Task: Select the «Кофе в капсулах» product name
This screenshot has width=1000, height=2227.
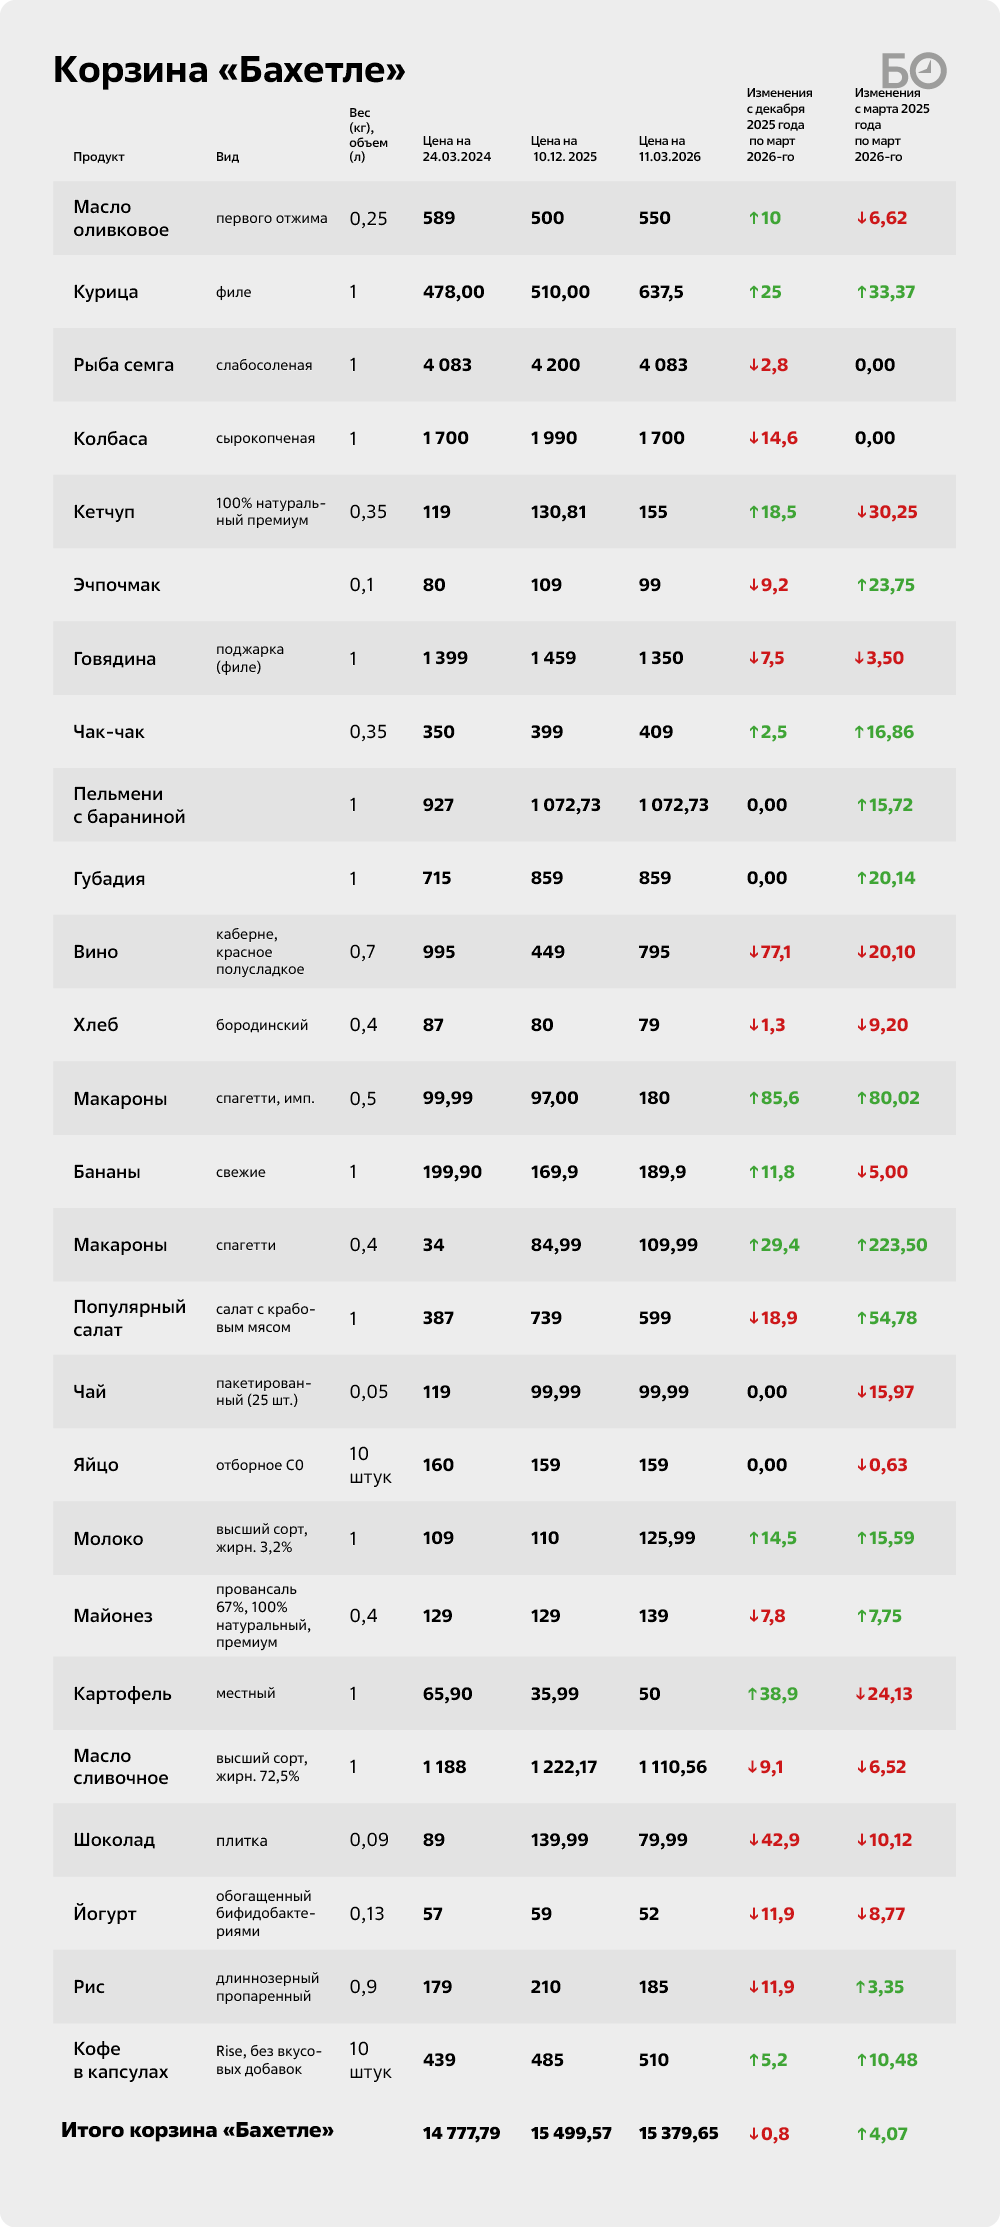Action: point(120,2060)
